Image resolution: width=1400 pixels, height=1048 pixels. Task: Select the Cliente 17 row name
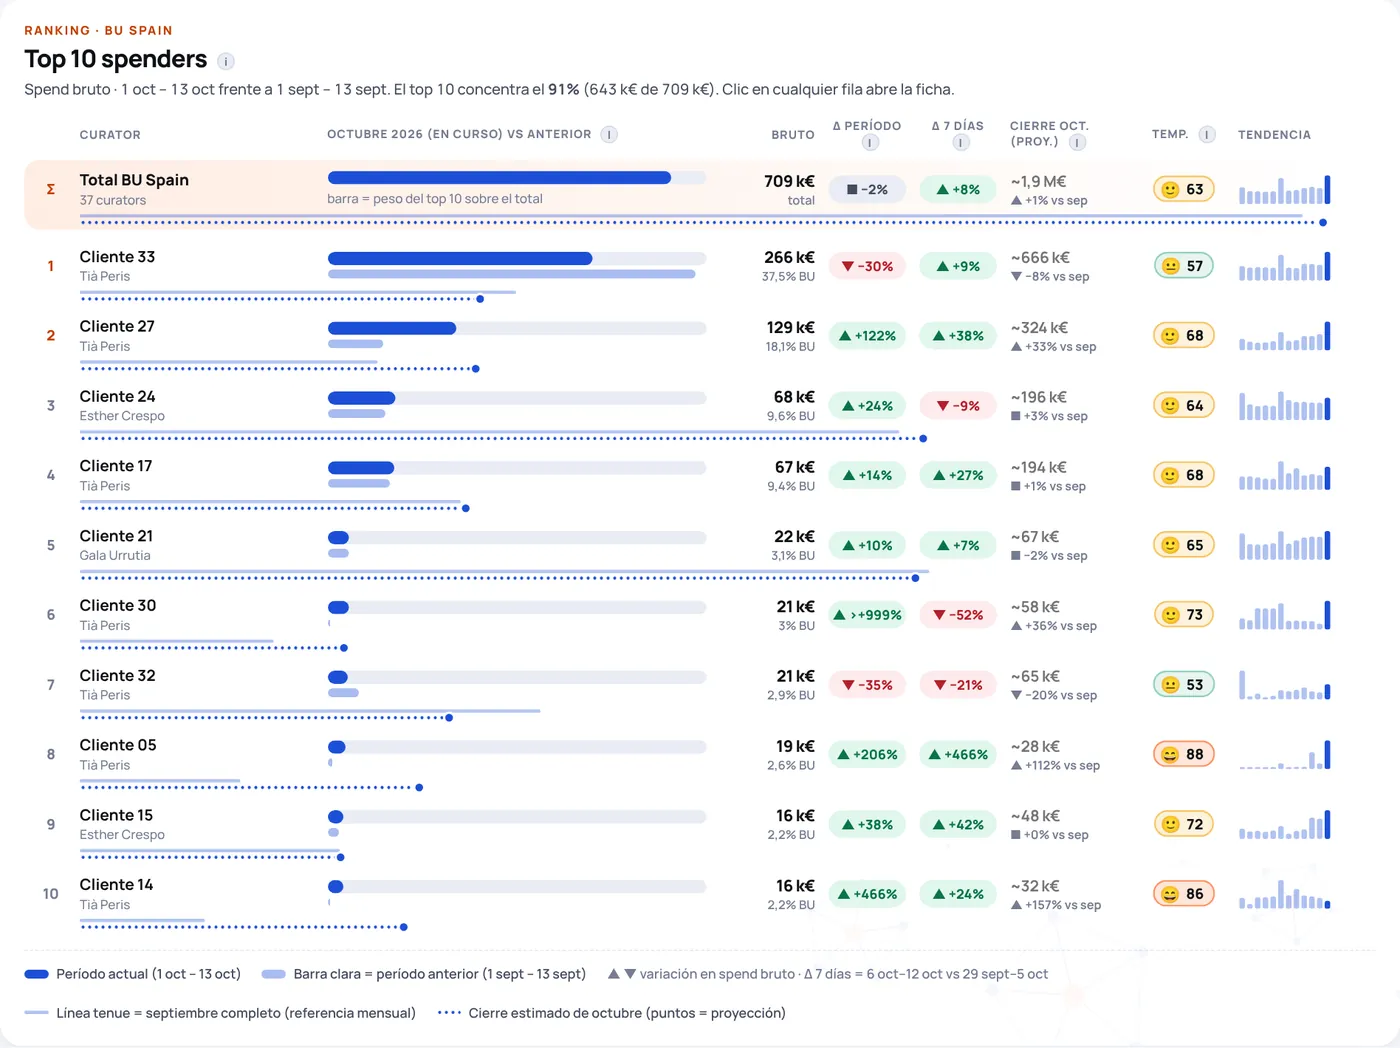(x=116, y=466)
